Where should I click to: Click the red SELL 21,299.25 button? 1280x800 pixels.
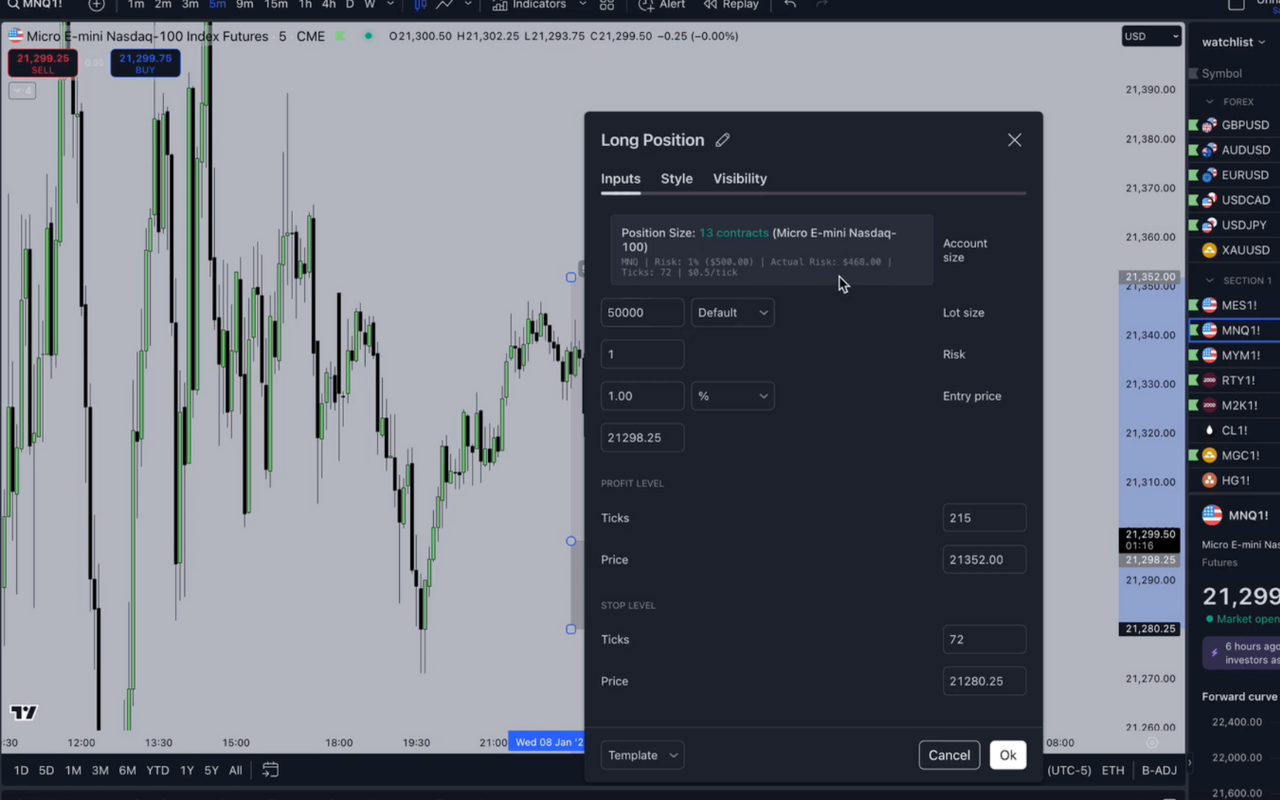tap(43, 63)
